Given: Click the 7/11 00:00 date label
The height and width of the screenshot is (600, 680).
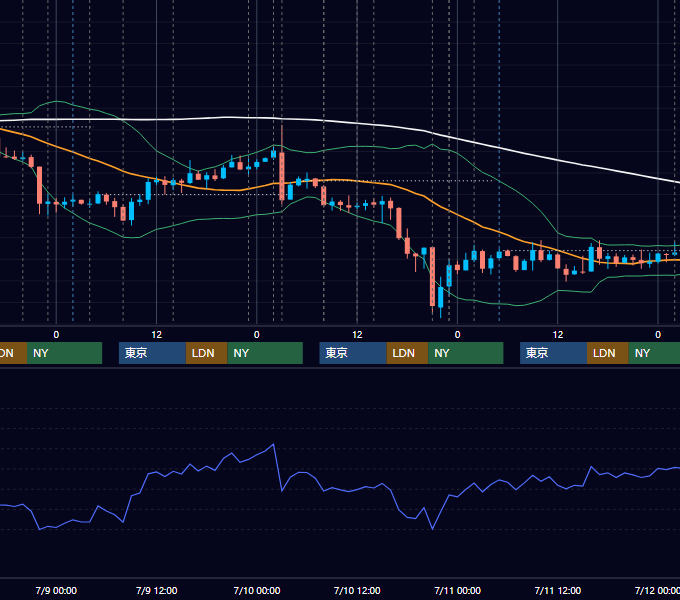Looking at the screenshot, I should coord(458,590).
